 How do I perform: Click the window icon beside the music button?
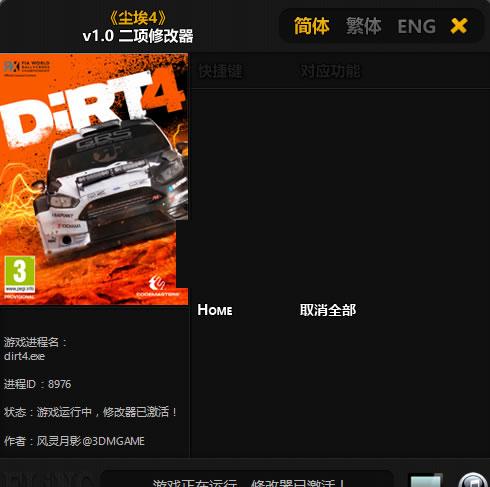[x=425, y=480]
